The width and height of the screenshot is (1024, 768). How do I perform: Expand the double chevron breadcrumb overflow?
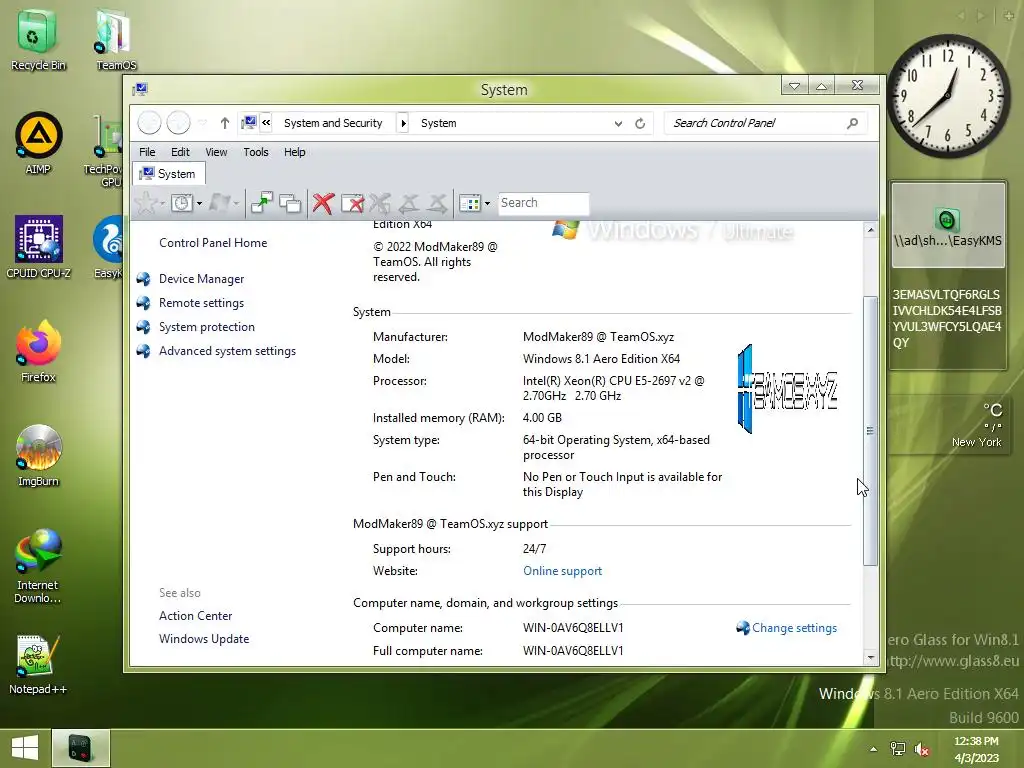[266, 122]
